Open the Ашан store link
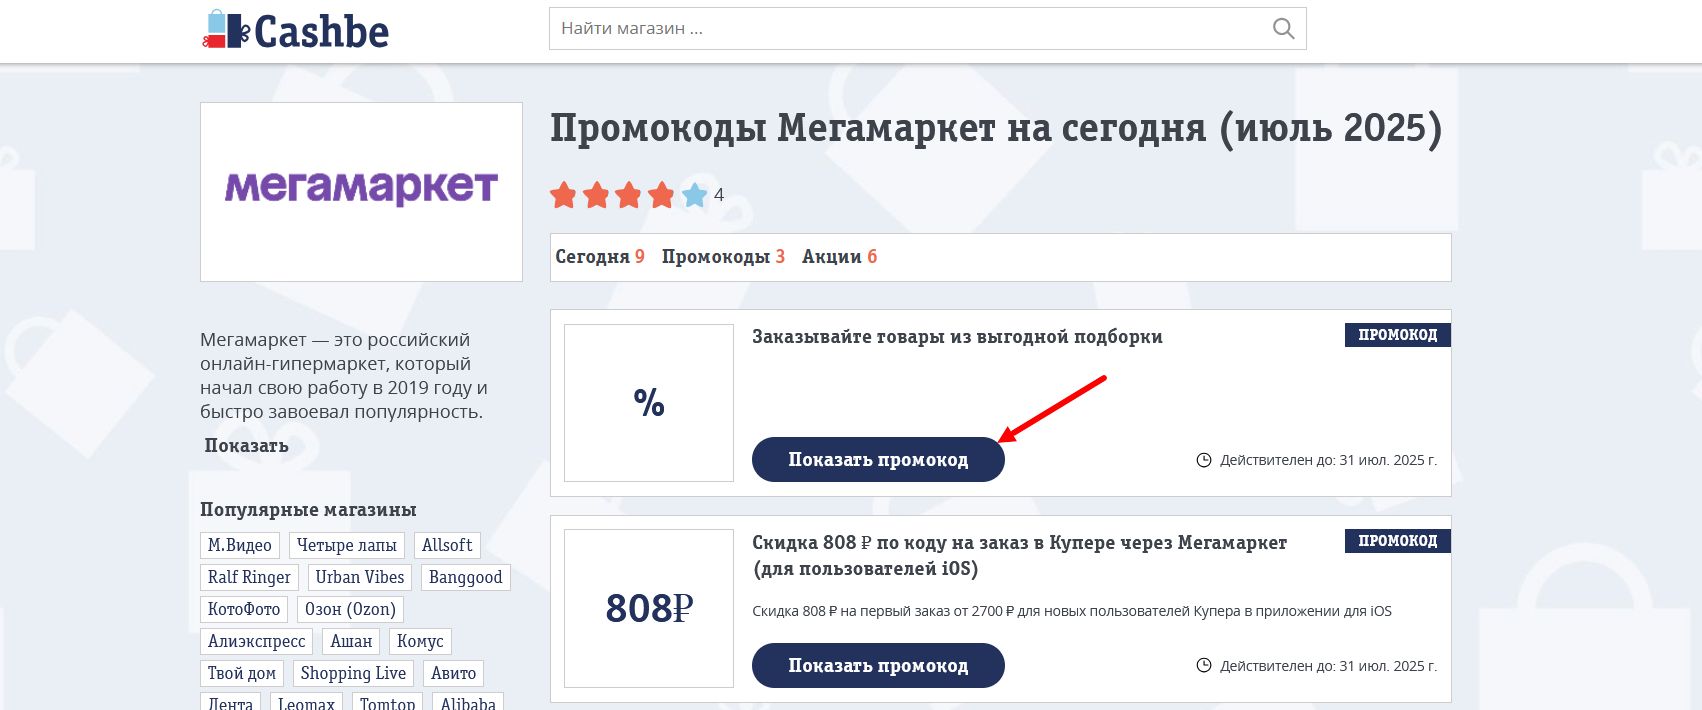 (351, 641)
